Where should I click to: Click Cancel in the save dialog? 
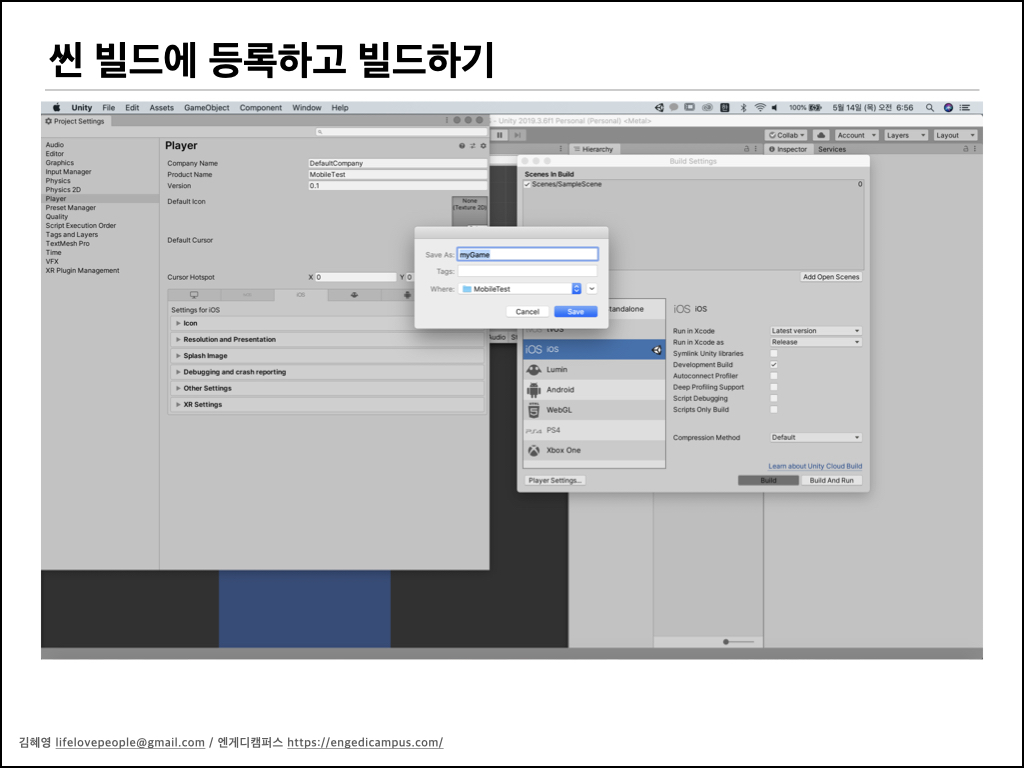[x=527, y=312]
